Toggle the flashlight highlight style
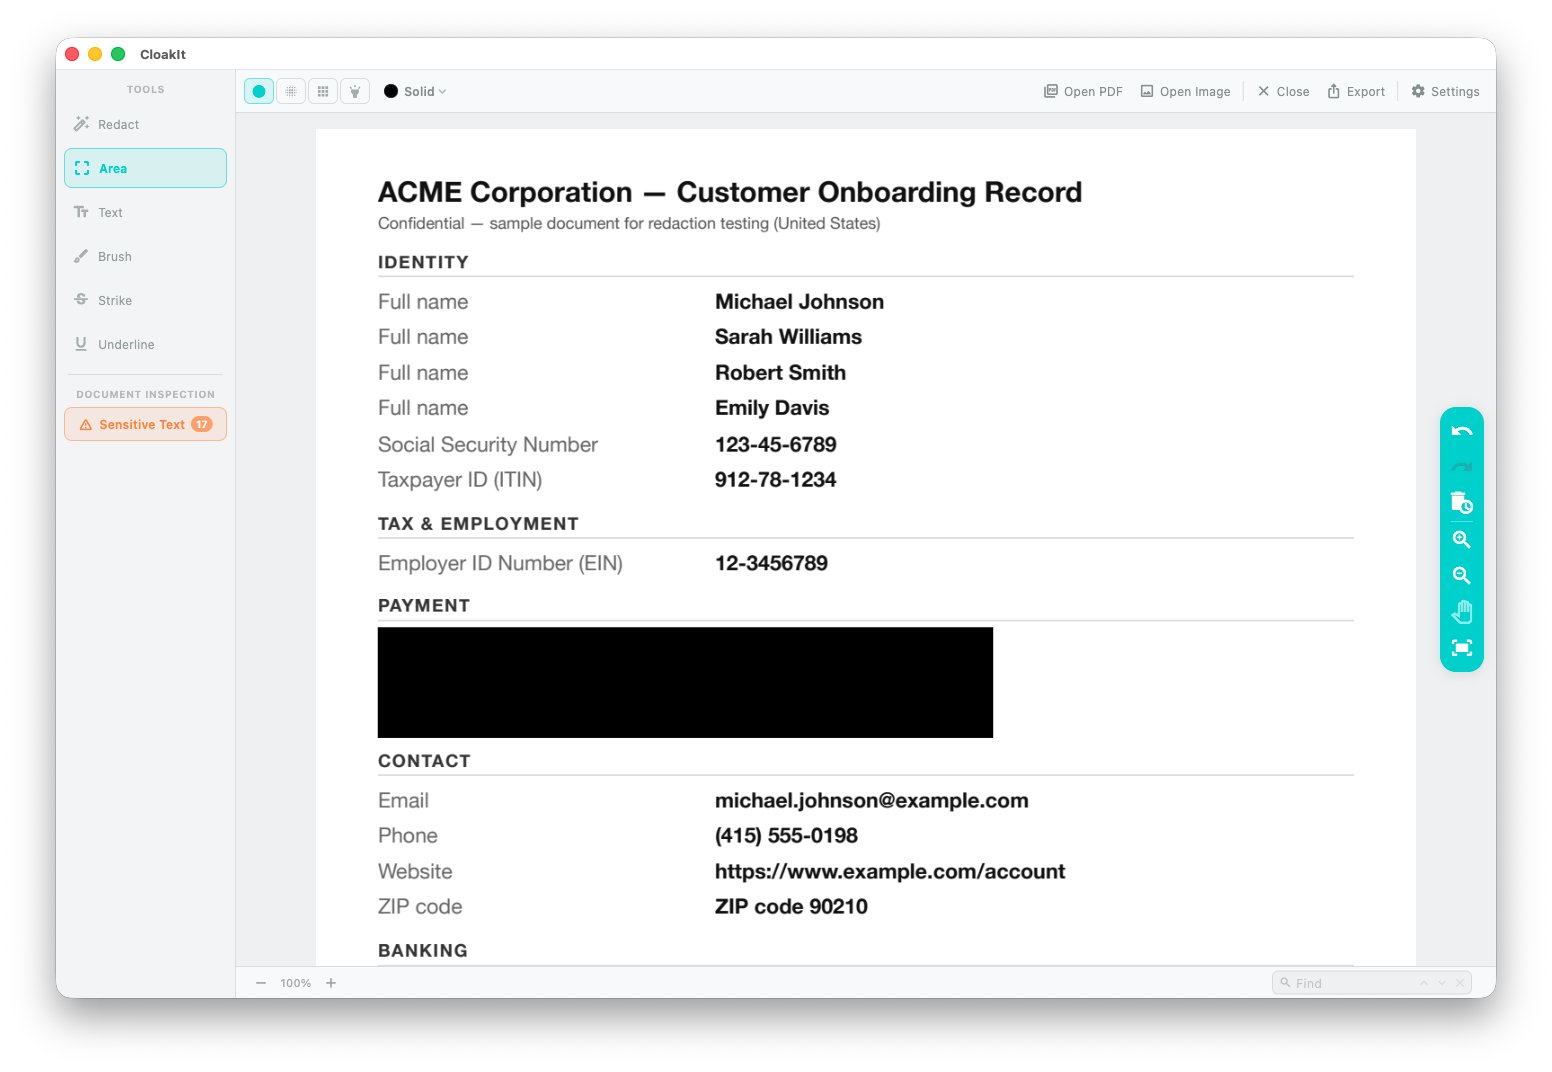Screen dimensions: 1552x1072 (355, 91)
